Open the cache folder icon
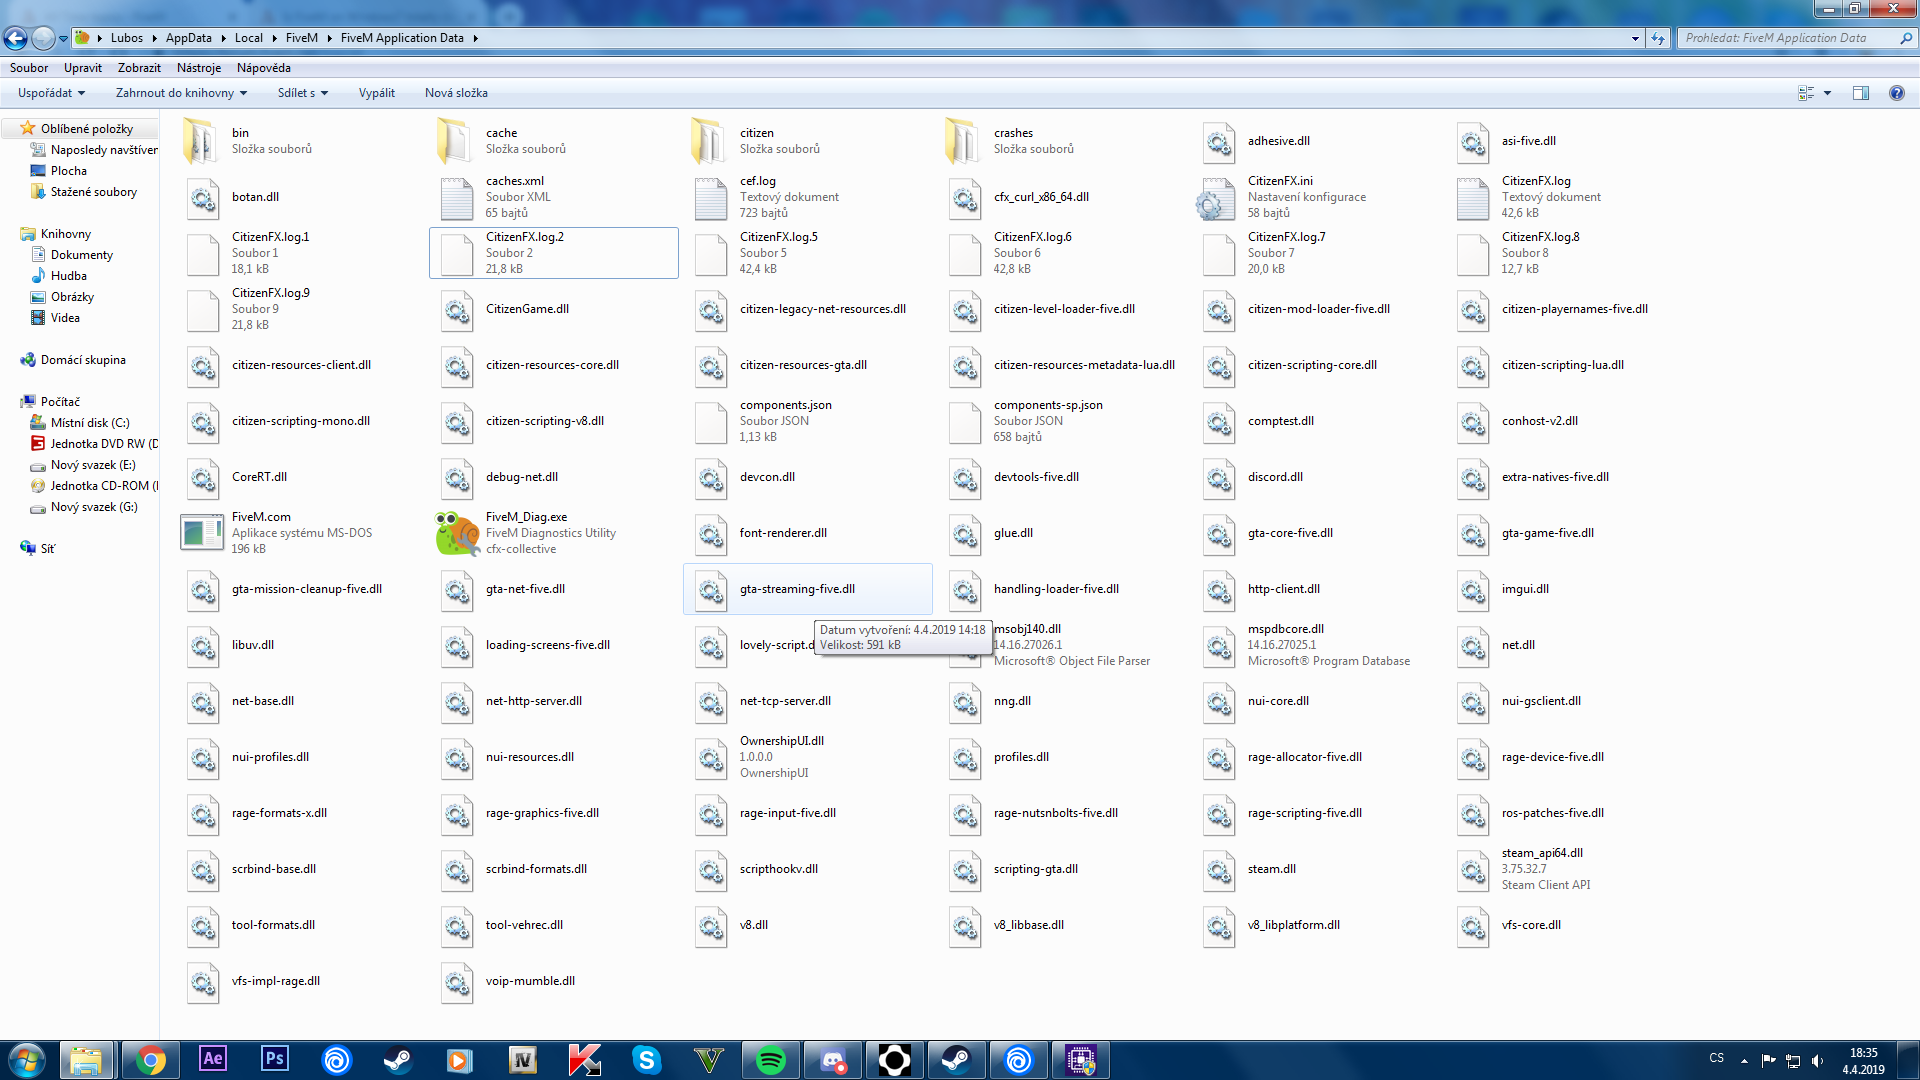This screenshot has height=1080, width=1920. [x=455, y=141]
